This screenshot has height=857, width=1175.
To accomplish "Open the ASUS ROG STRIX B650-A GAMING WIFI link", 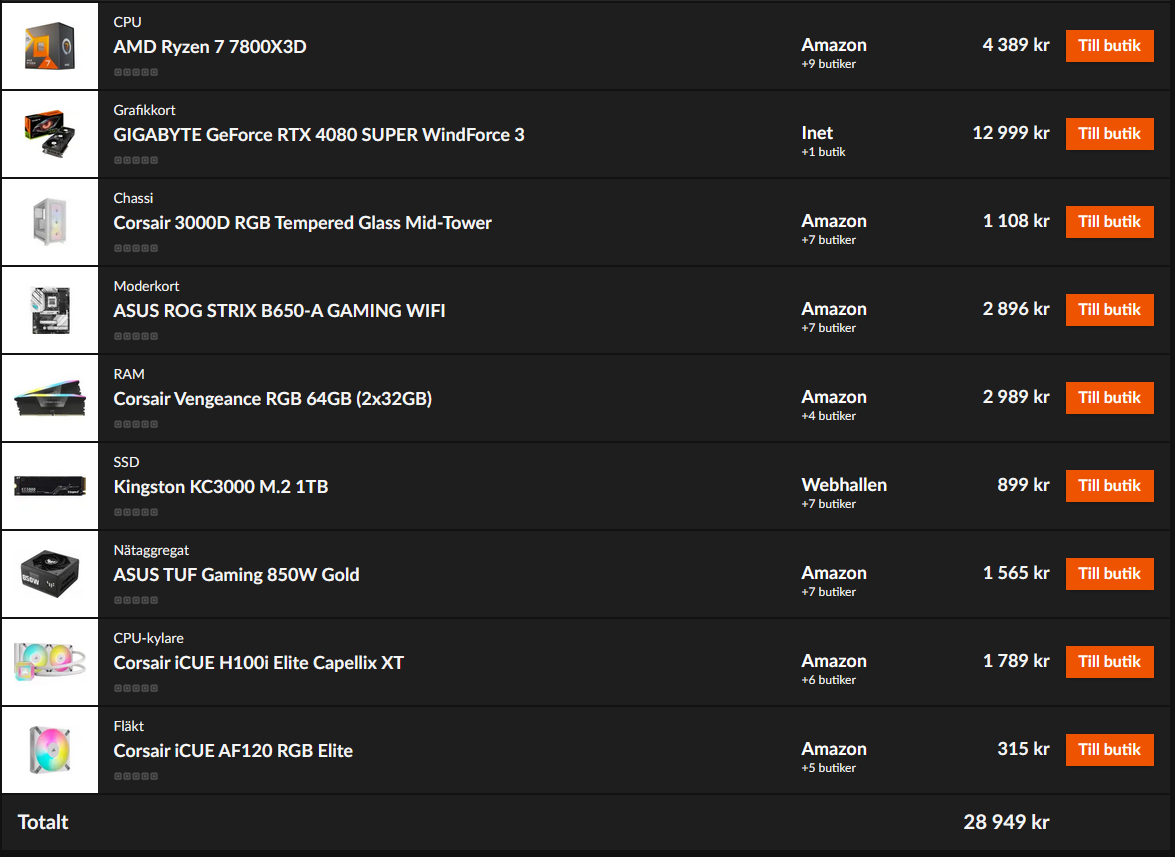I will [279, 311].
